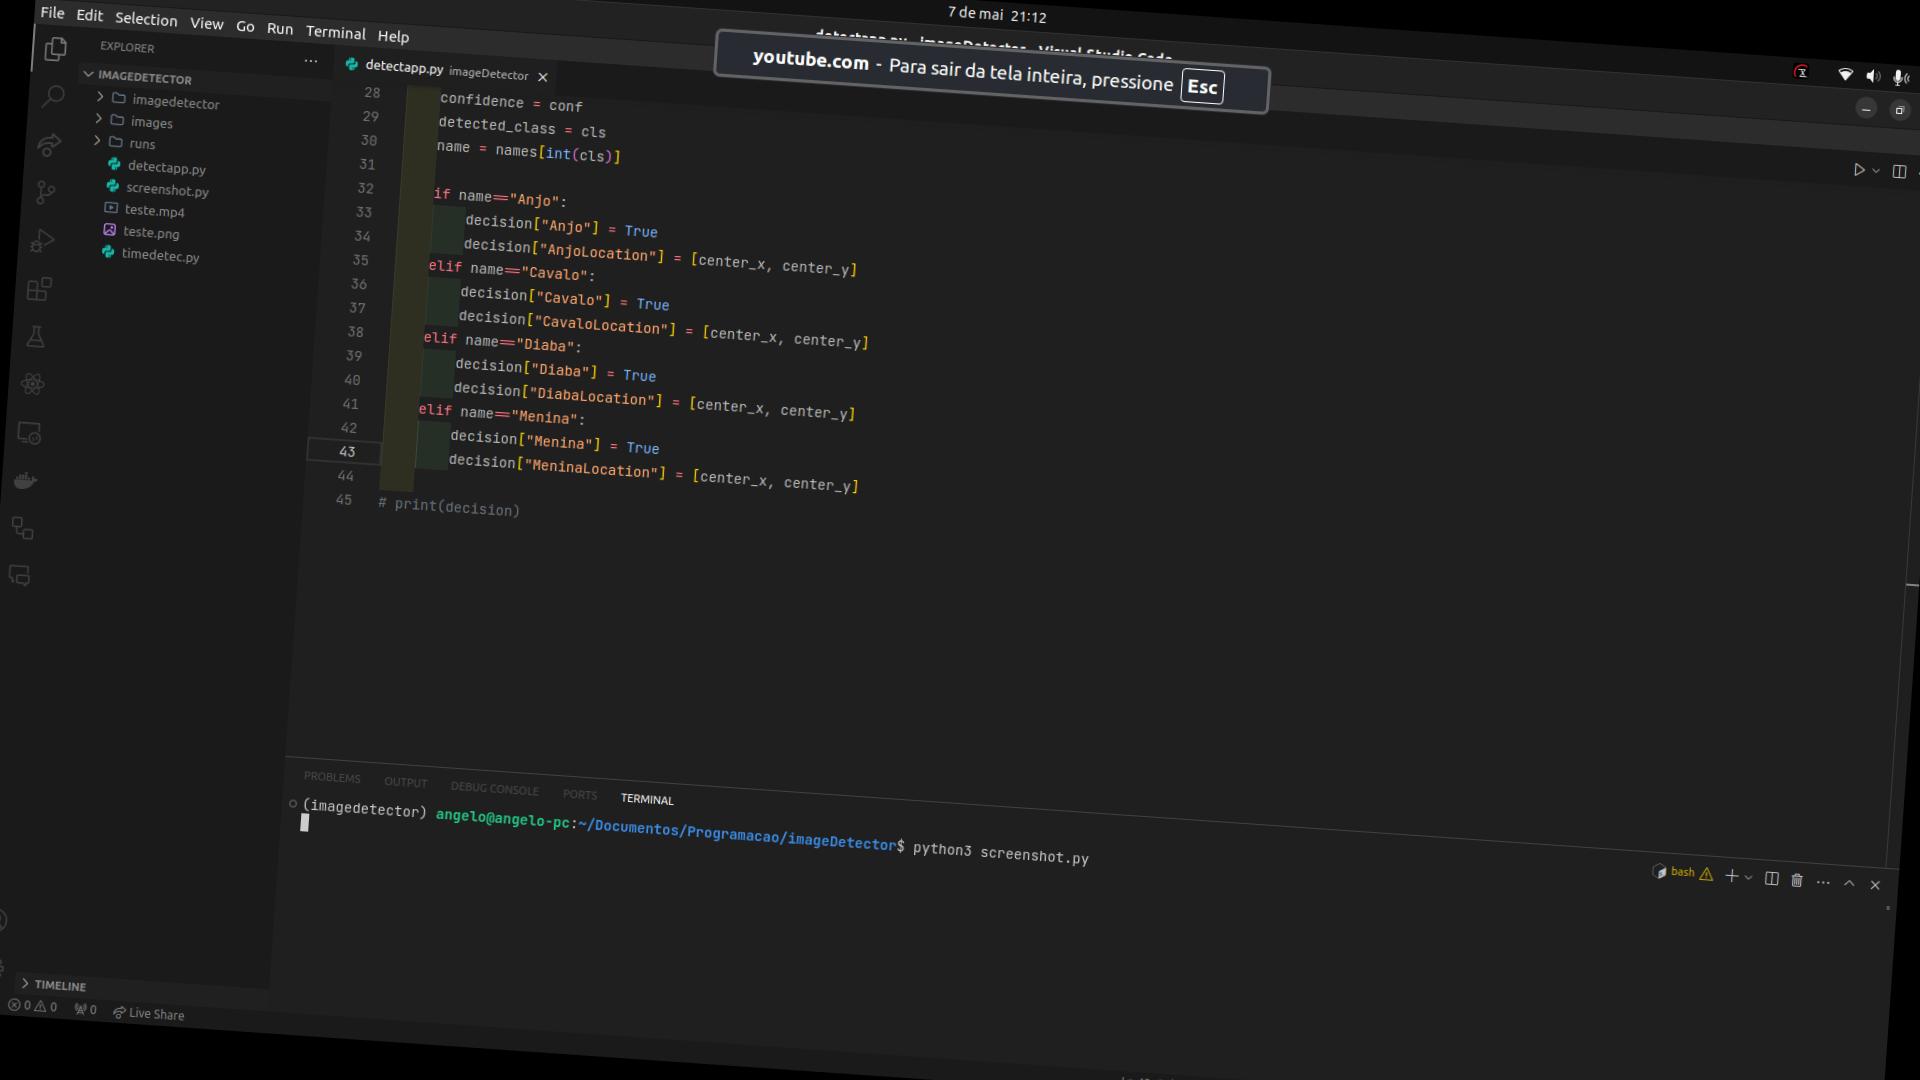
Task: Kill terminal with the trash icon
Action: tap(1797, 880)
